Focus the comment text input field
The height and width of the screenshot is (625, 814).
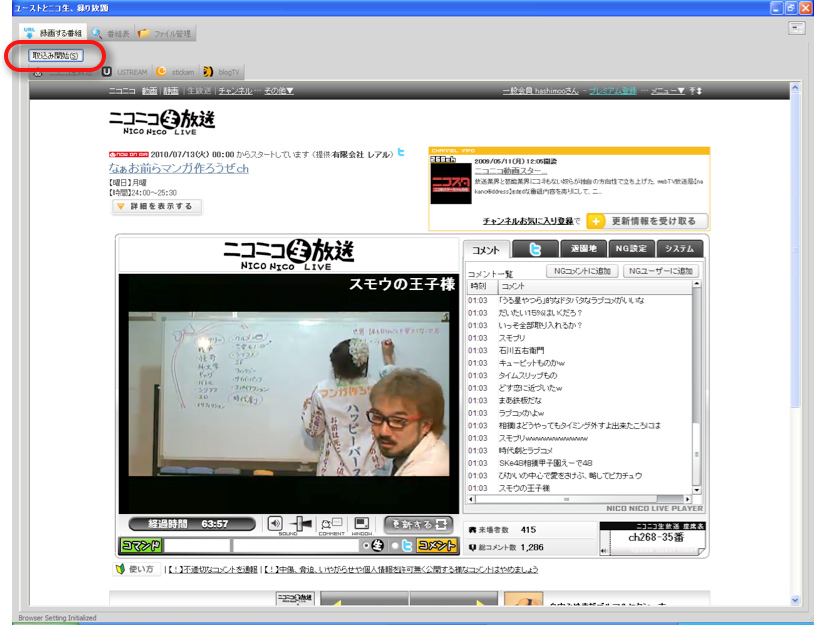pos(296,546)
